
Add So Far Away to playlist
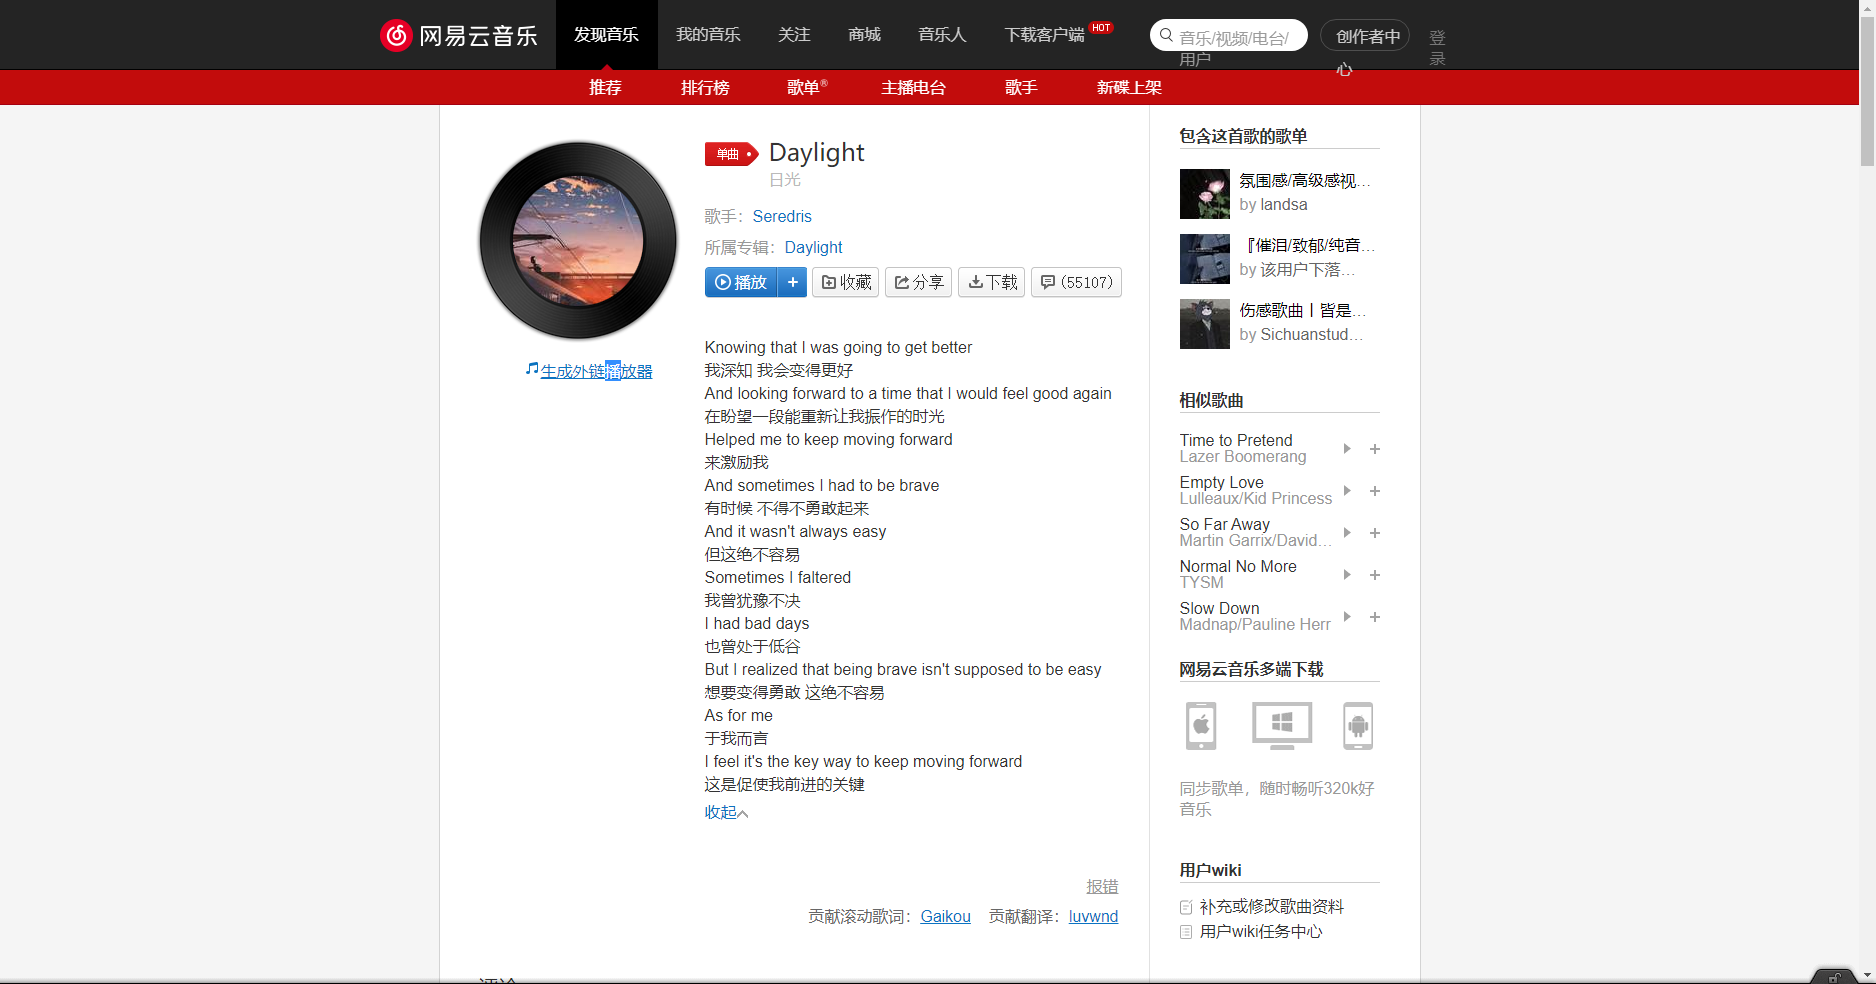tap(1375, 533)
